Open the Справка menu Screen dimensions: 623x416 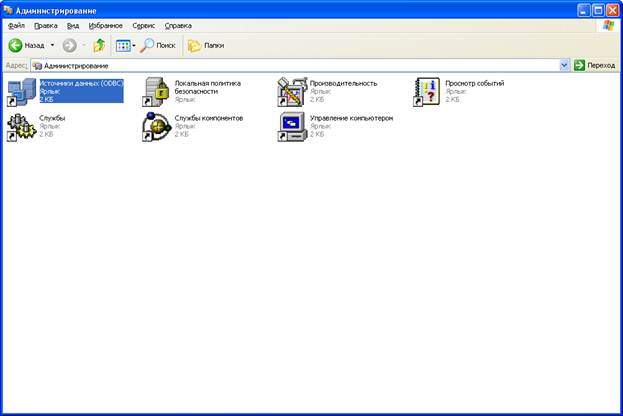click(178, 25)
